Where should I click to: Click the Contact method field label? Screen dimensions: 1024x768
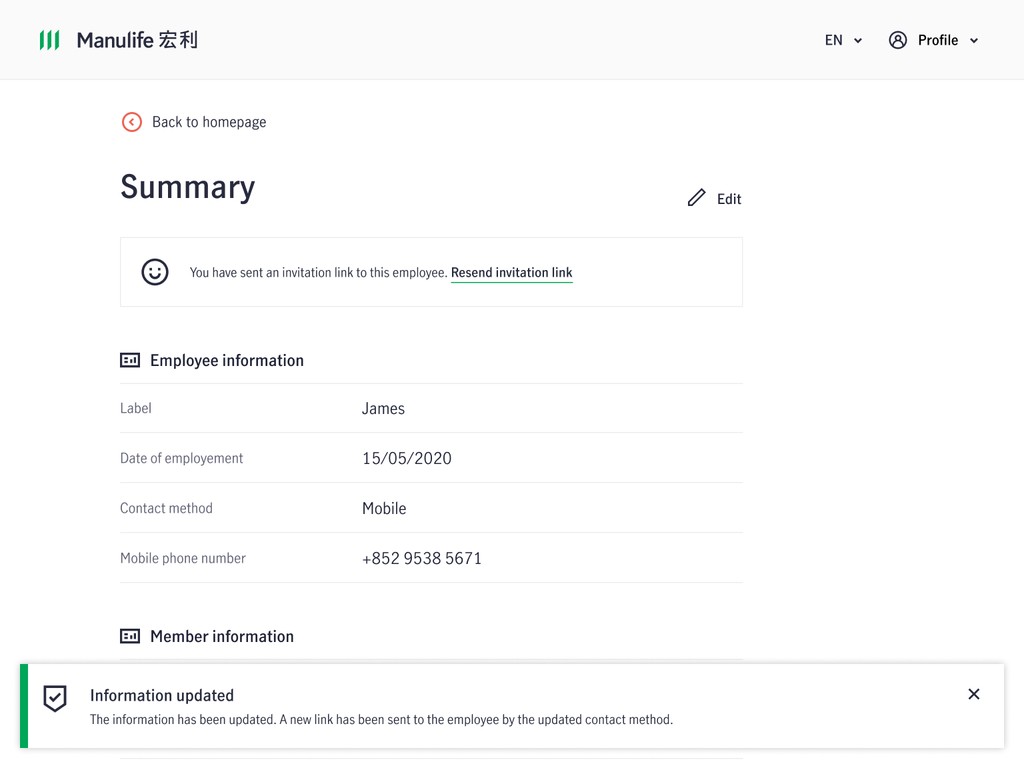tap(167, 508)
